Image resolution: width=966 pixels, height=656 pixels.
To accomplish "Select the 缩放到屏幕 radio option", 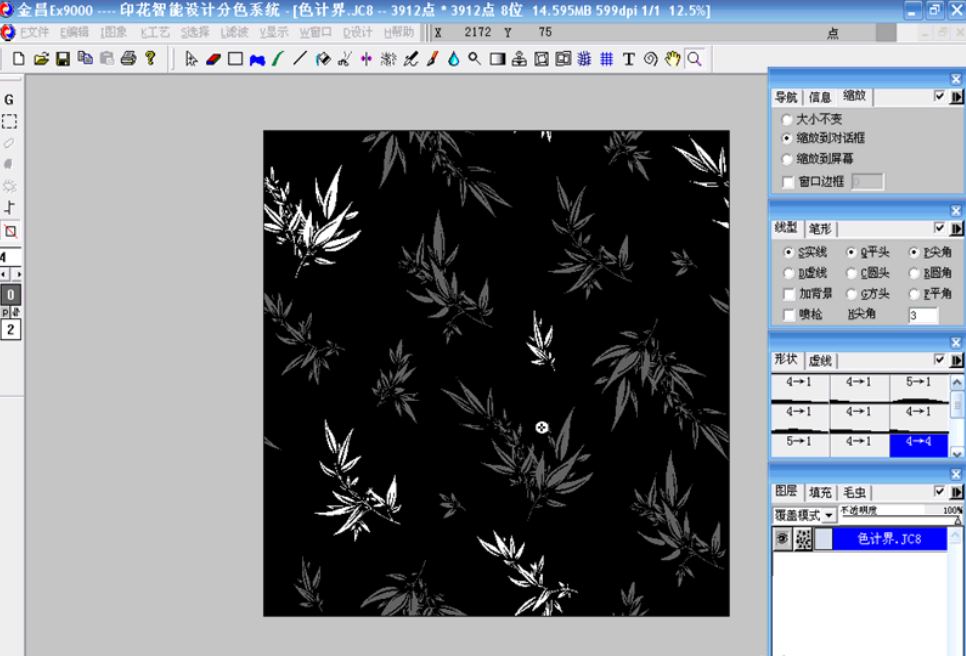I will tap(787, 159).
